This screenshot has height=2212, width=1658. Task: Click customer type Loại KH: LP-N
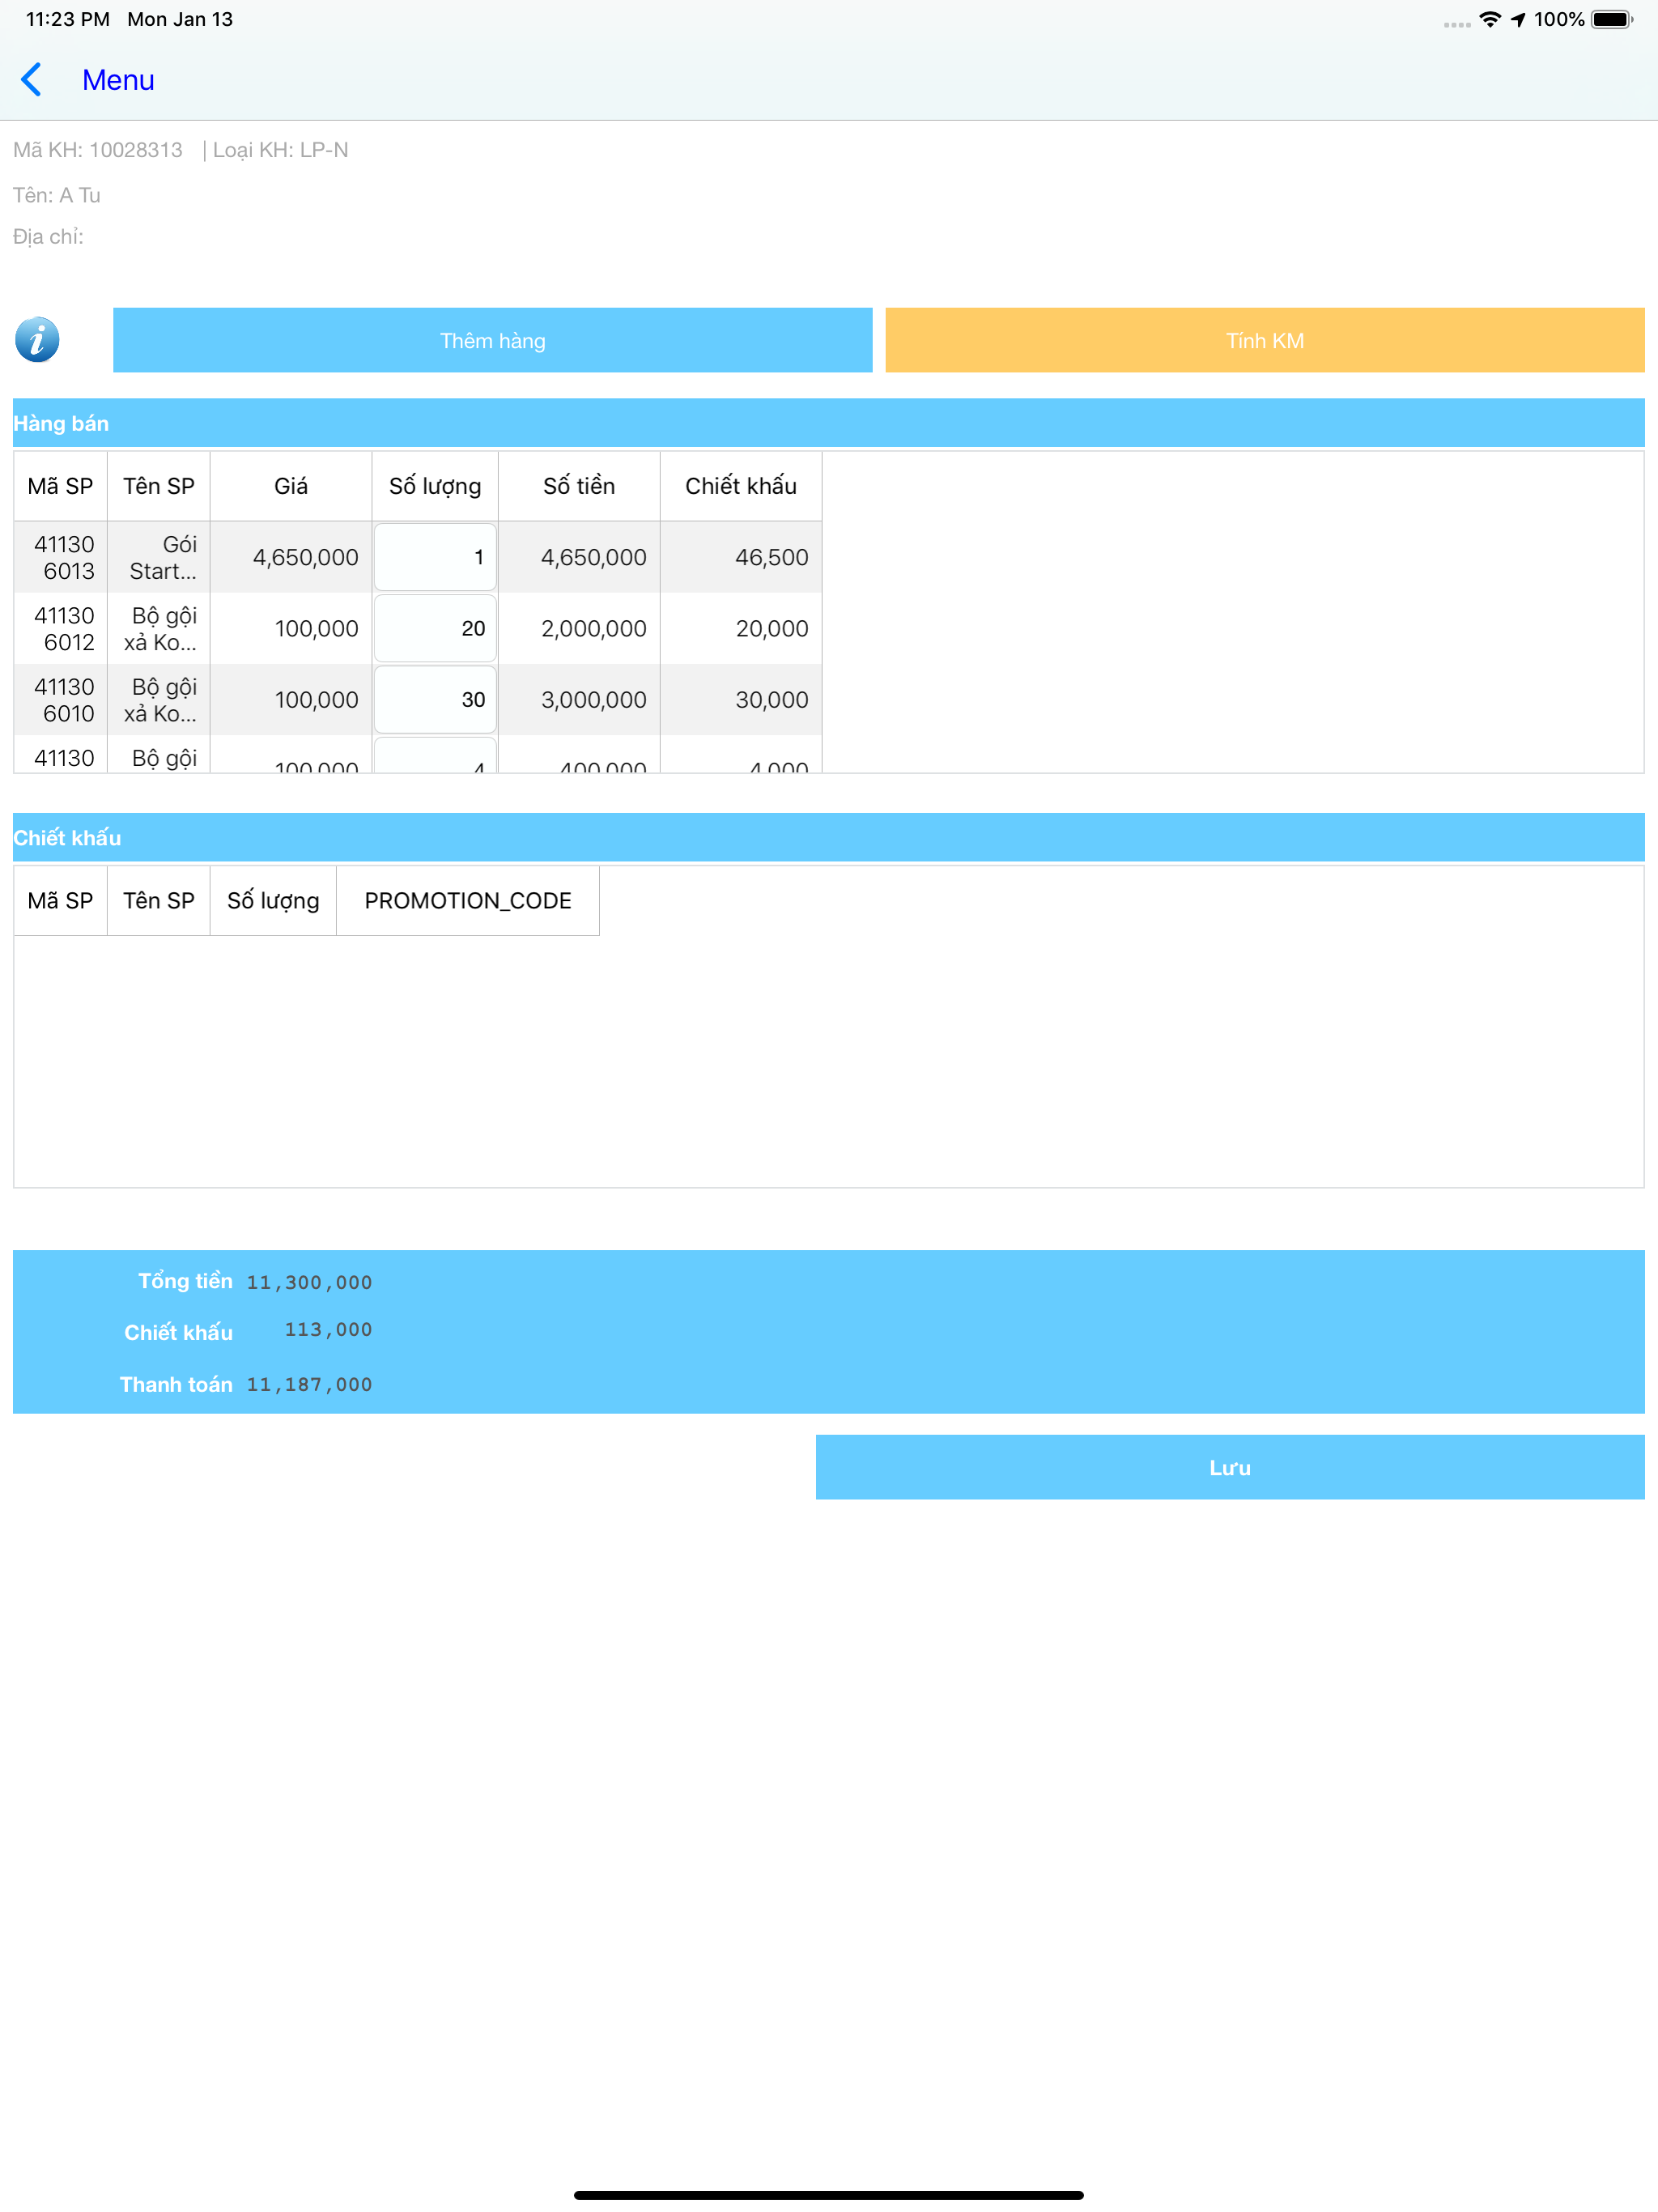tap(280, 150)
